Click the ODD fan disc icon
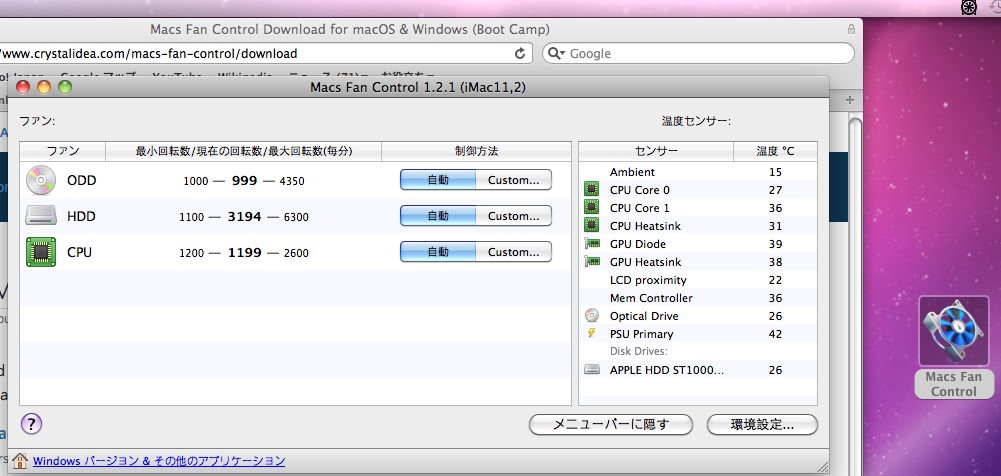The height and width of the screenshot is (476, 1001). pos(41,180)
